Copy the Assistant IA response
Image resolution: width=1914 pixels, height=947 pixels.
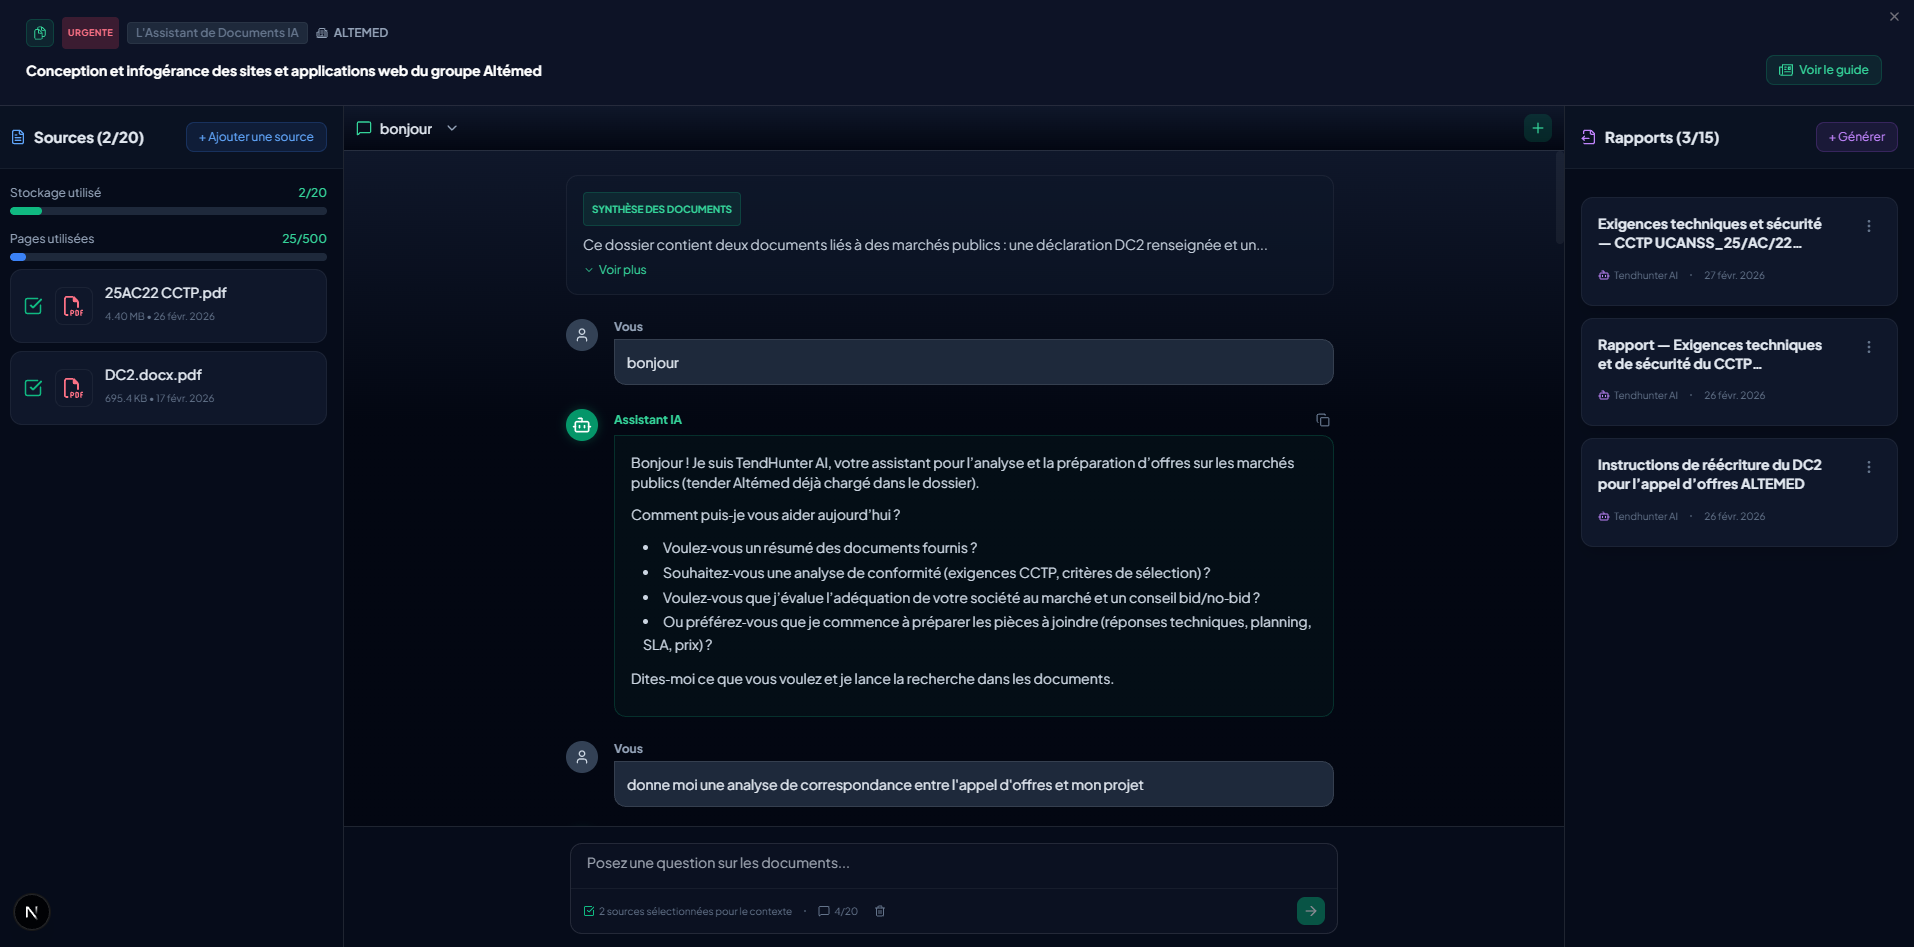click(1322, 420)
